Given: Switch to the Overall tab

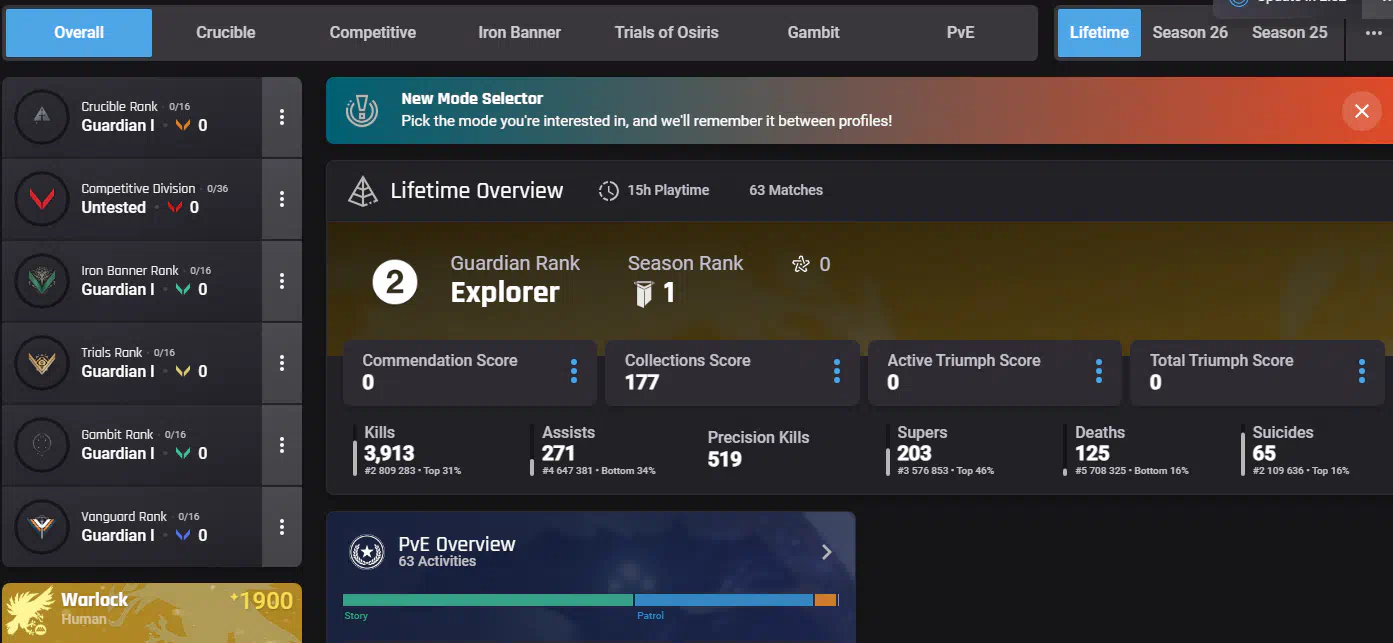Looking at the screenshot, I should (79, 33).
